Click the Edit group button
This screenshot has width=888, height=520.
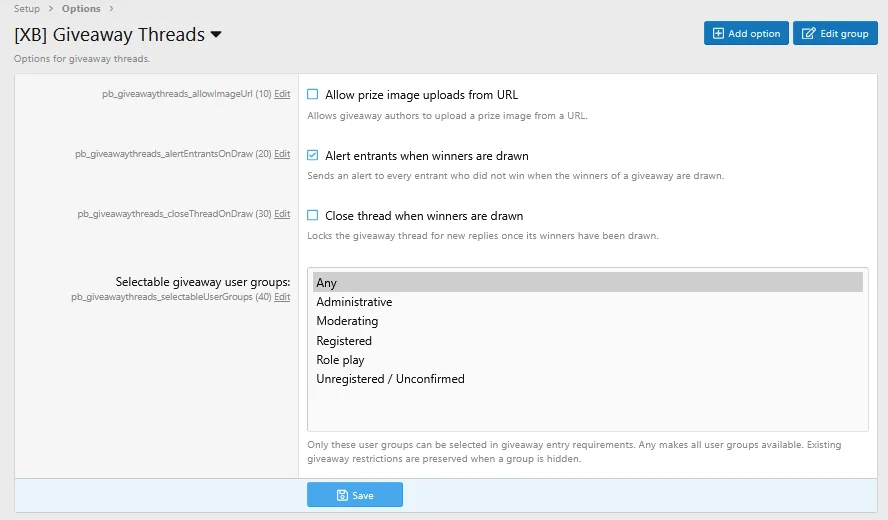pos(835,33)
